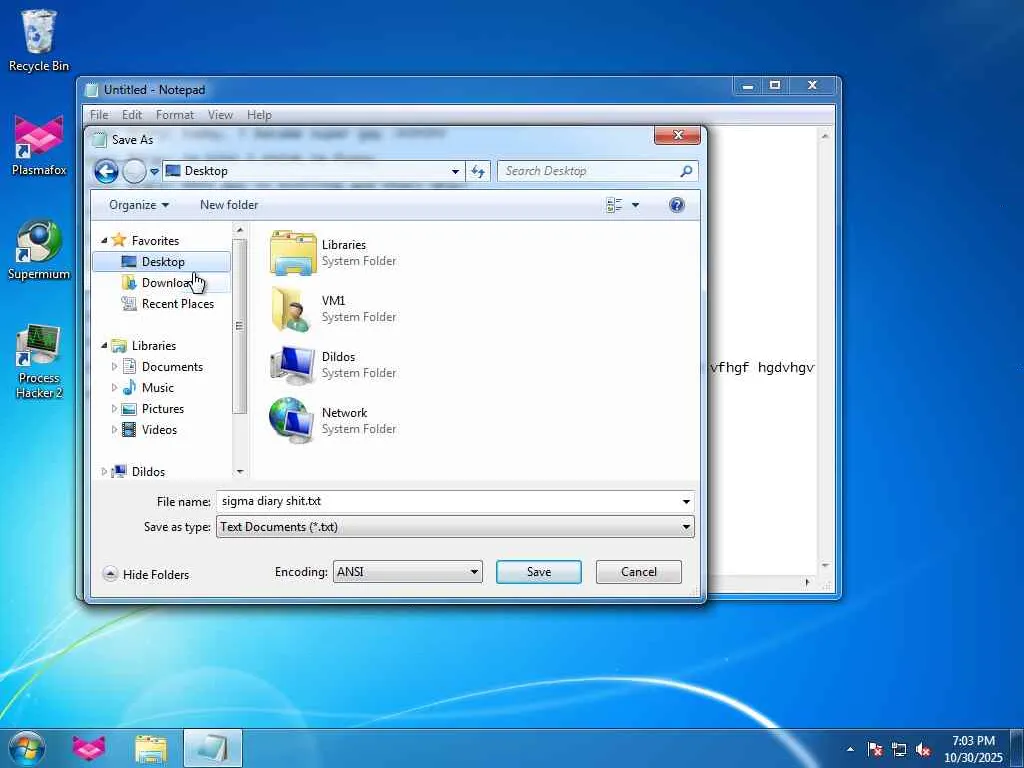The height and width of the screenshot is (768, 1024).
Task: Select Recent Places in the Favorites list
Action: pyautogui.click(x=168, y=304)
